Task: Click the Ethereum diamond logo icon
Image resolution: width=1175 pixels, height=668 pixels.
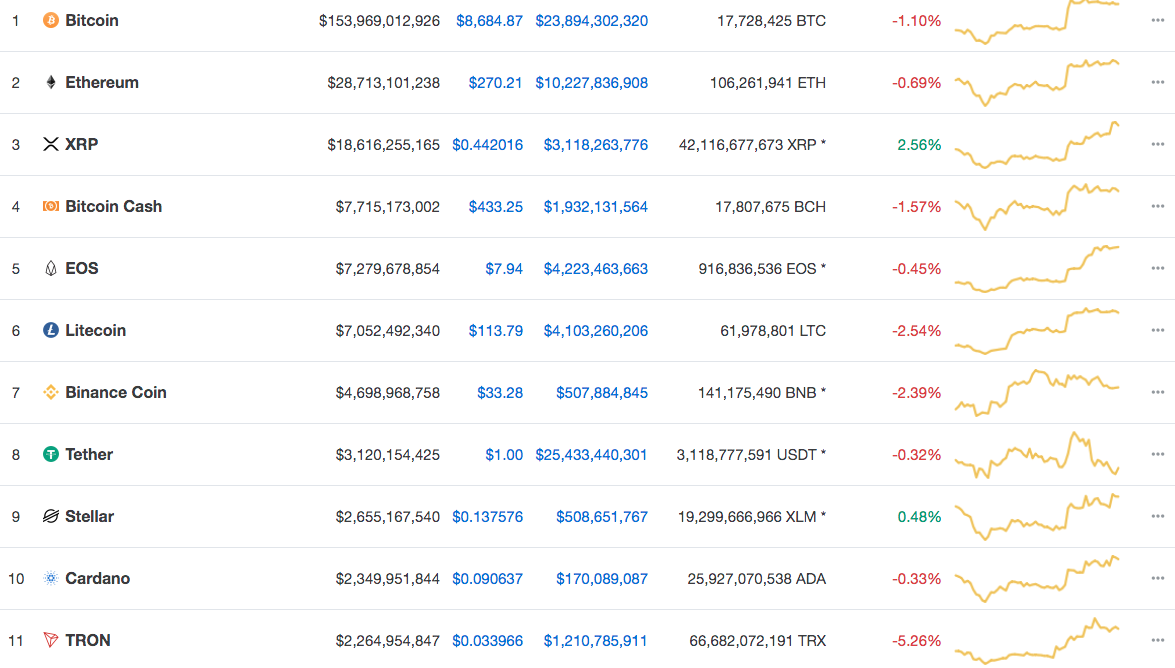Action: (51, 82)
